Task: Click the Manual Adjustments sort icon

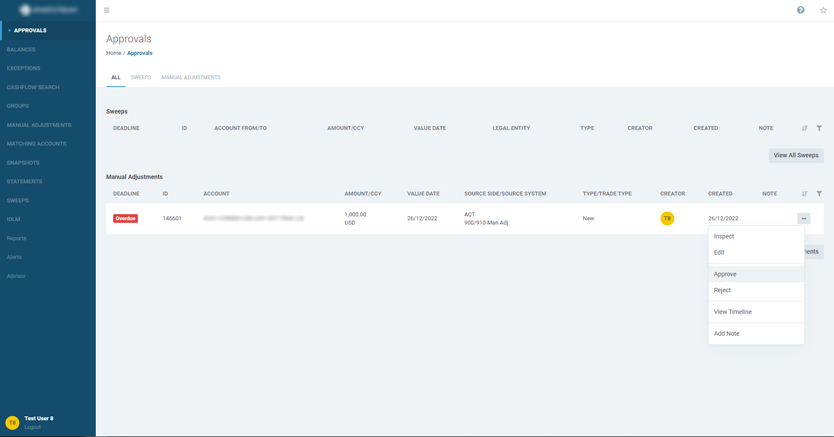Action: click(805, 194)
